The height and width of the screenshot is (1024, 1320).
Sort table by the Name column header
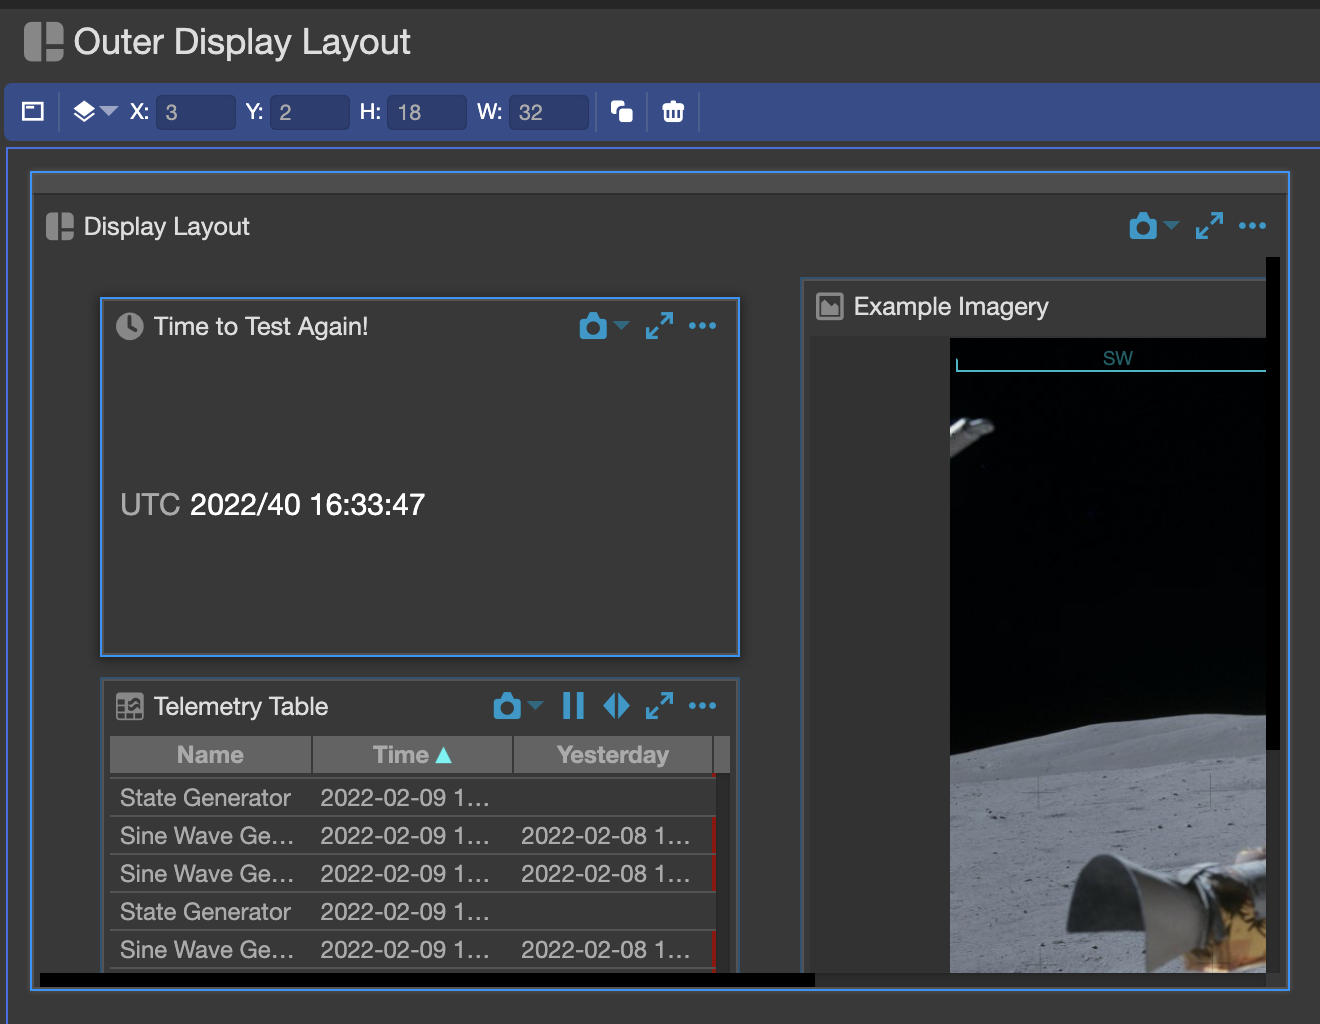(210, 754)
